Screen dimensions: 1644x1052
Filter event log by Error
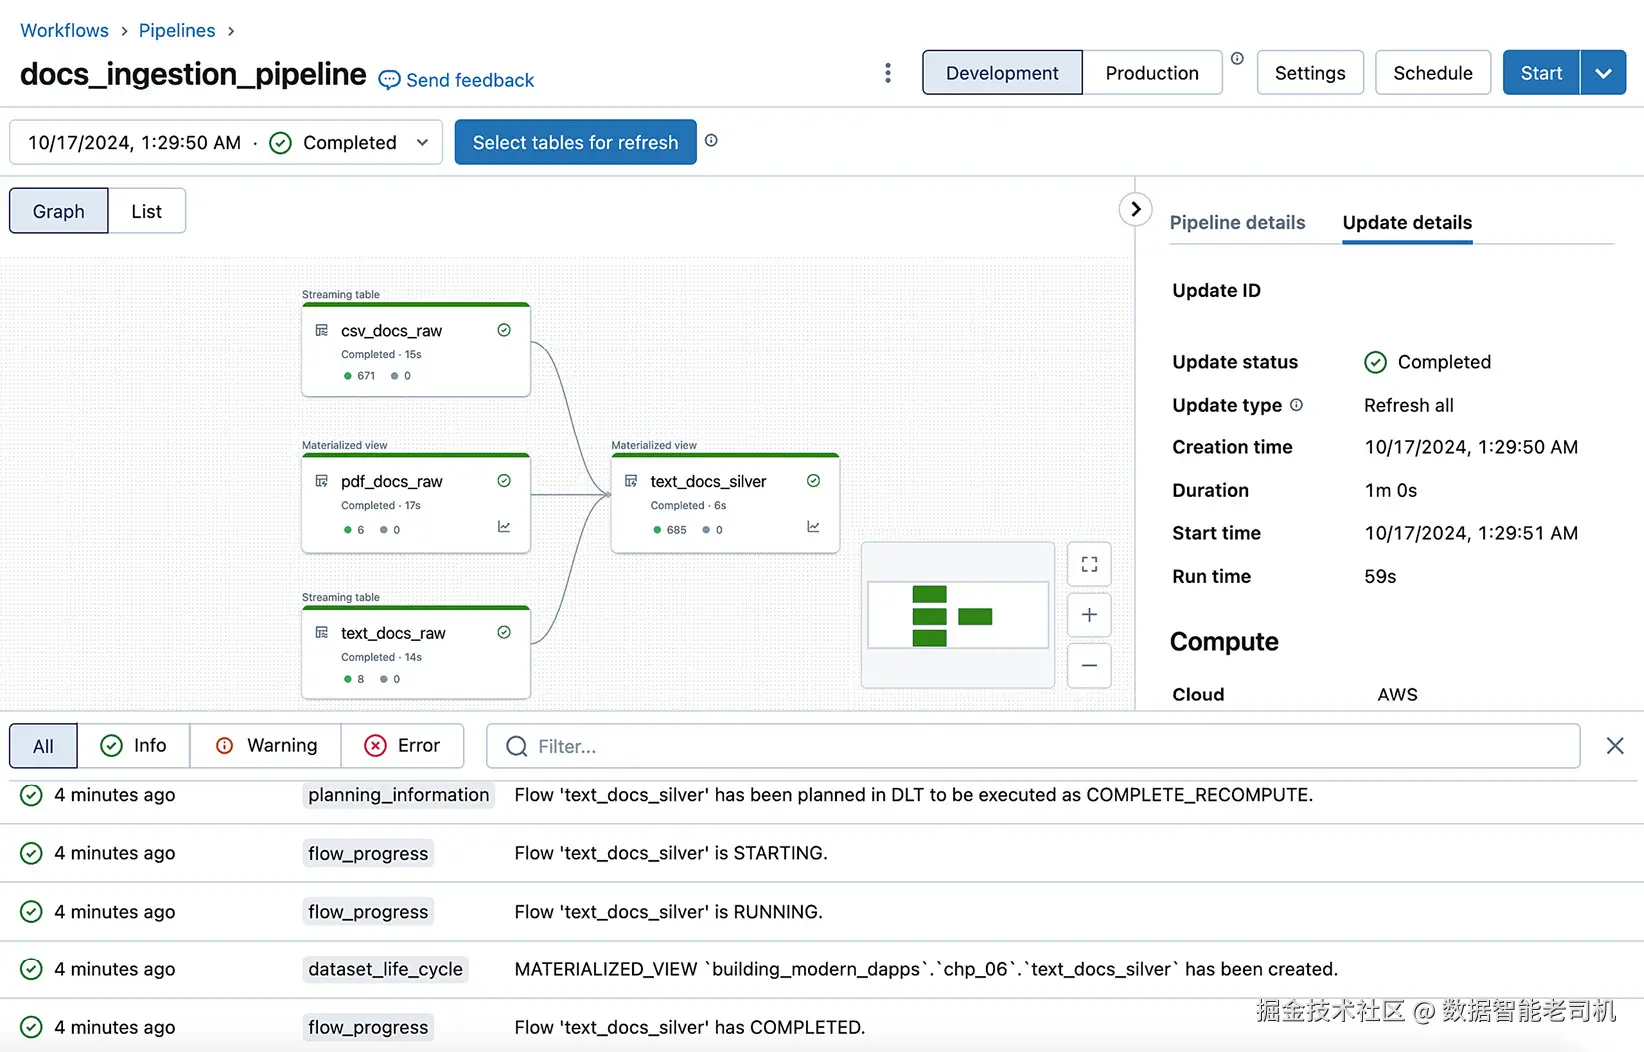pos(402,746)
